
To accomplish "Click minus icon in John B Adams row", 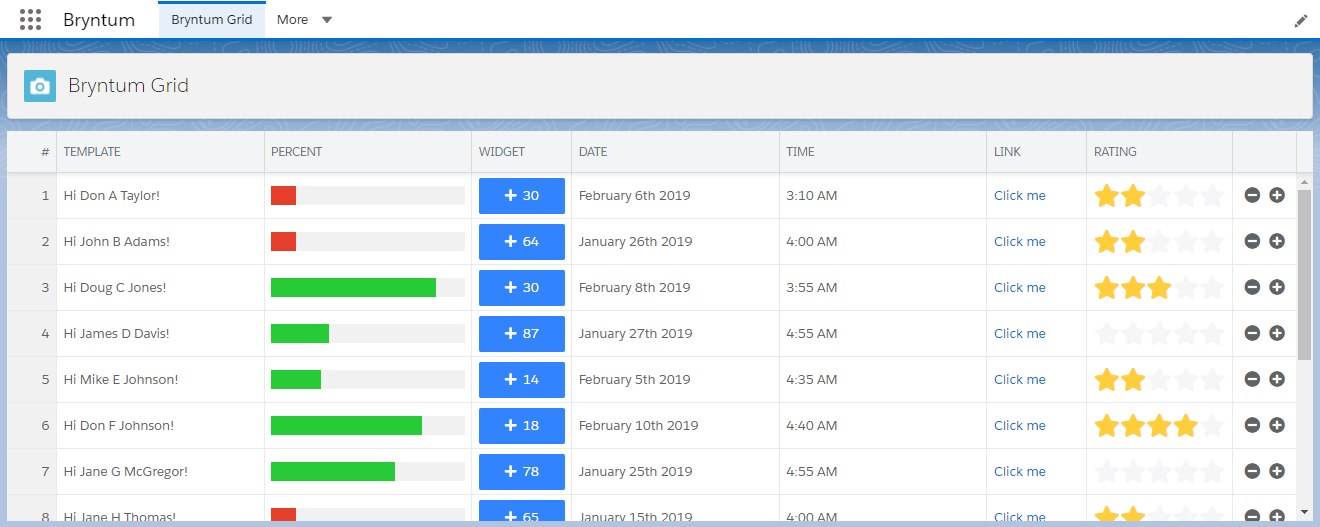I will click(x=1252, y=242).
